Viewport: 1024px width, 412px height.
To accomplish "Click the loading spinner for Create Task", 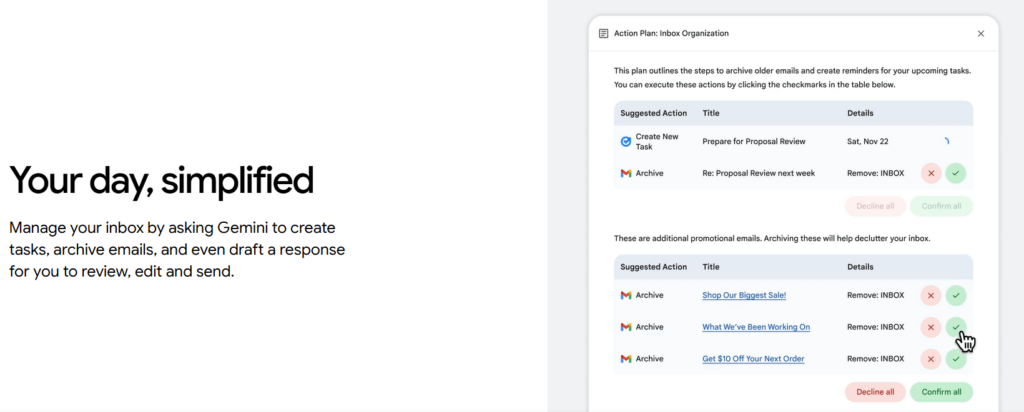I will coord(945,142).
